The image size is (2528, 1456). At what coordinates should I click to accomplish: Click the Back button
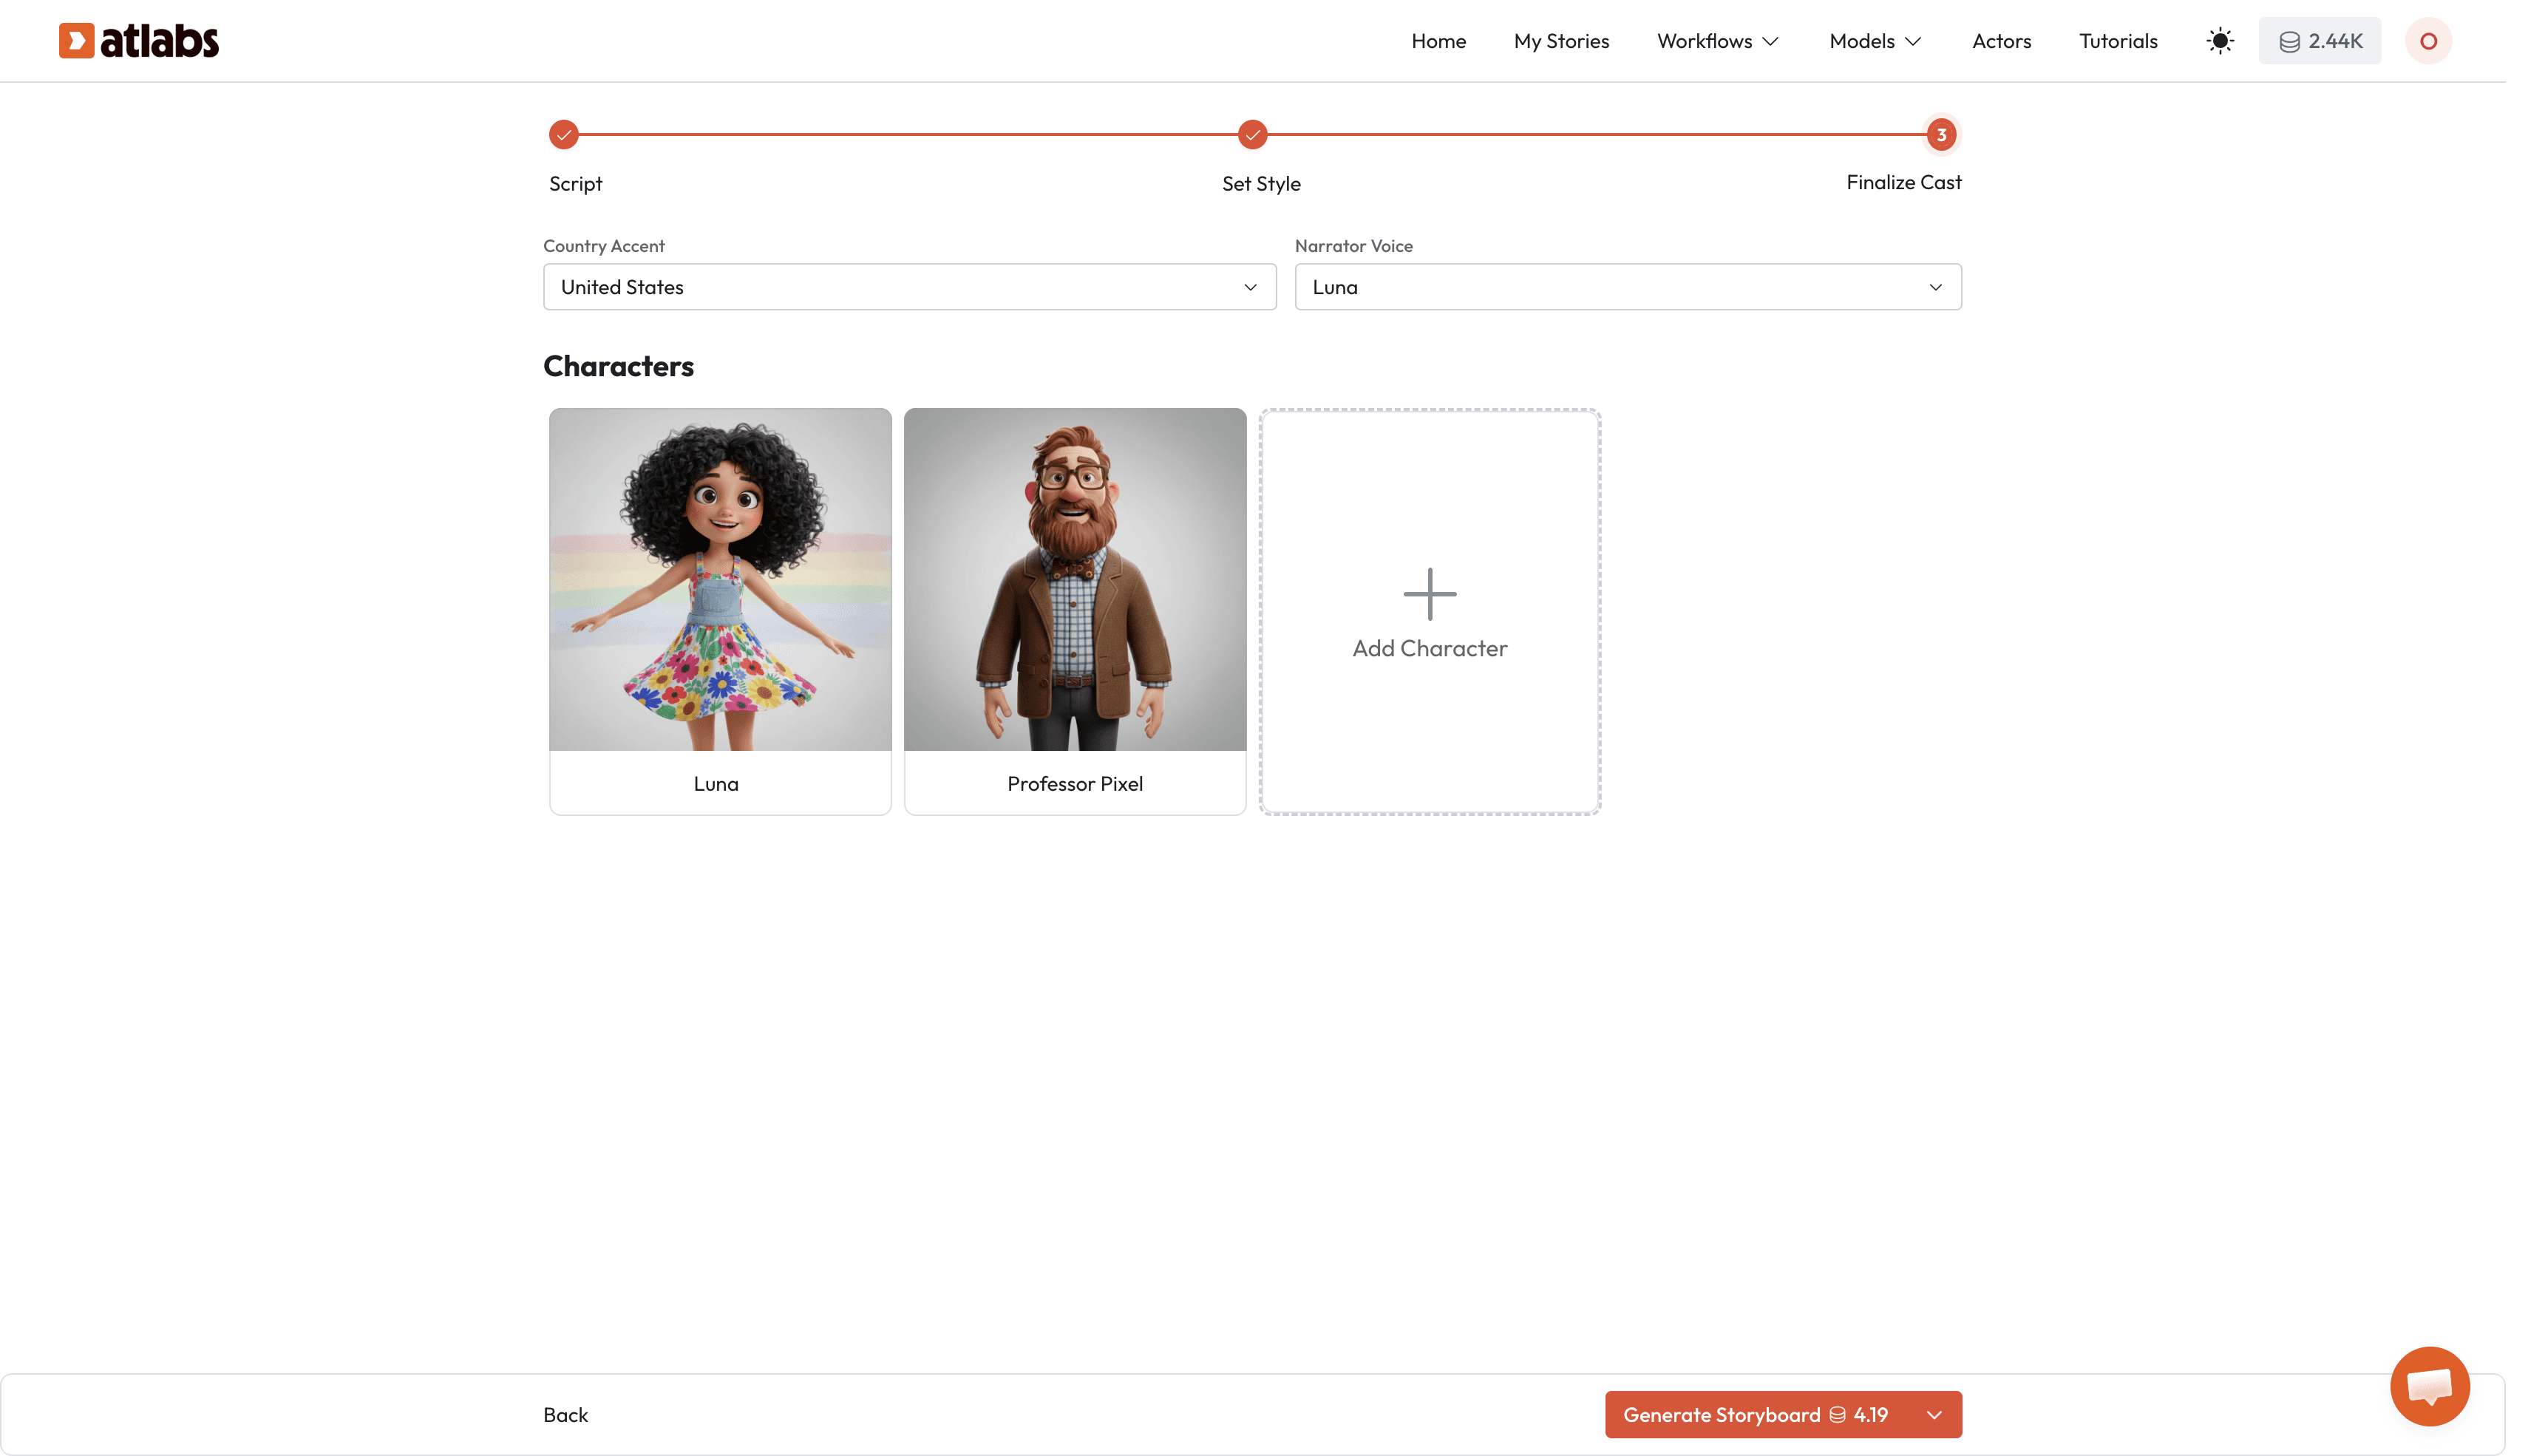click(565, 1415)
